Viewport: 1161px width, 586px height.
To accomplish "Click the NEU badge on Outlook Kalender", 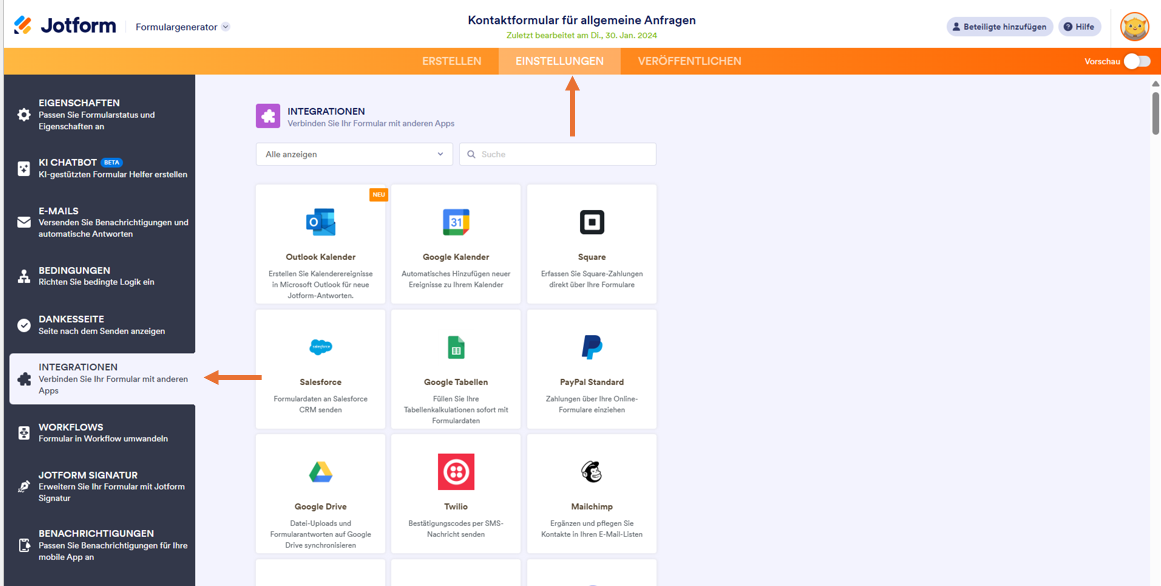I will point(378,194).
